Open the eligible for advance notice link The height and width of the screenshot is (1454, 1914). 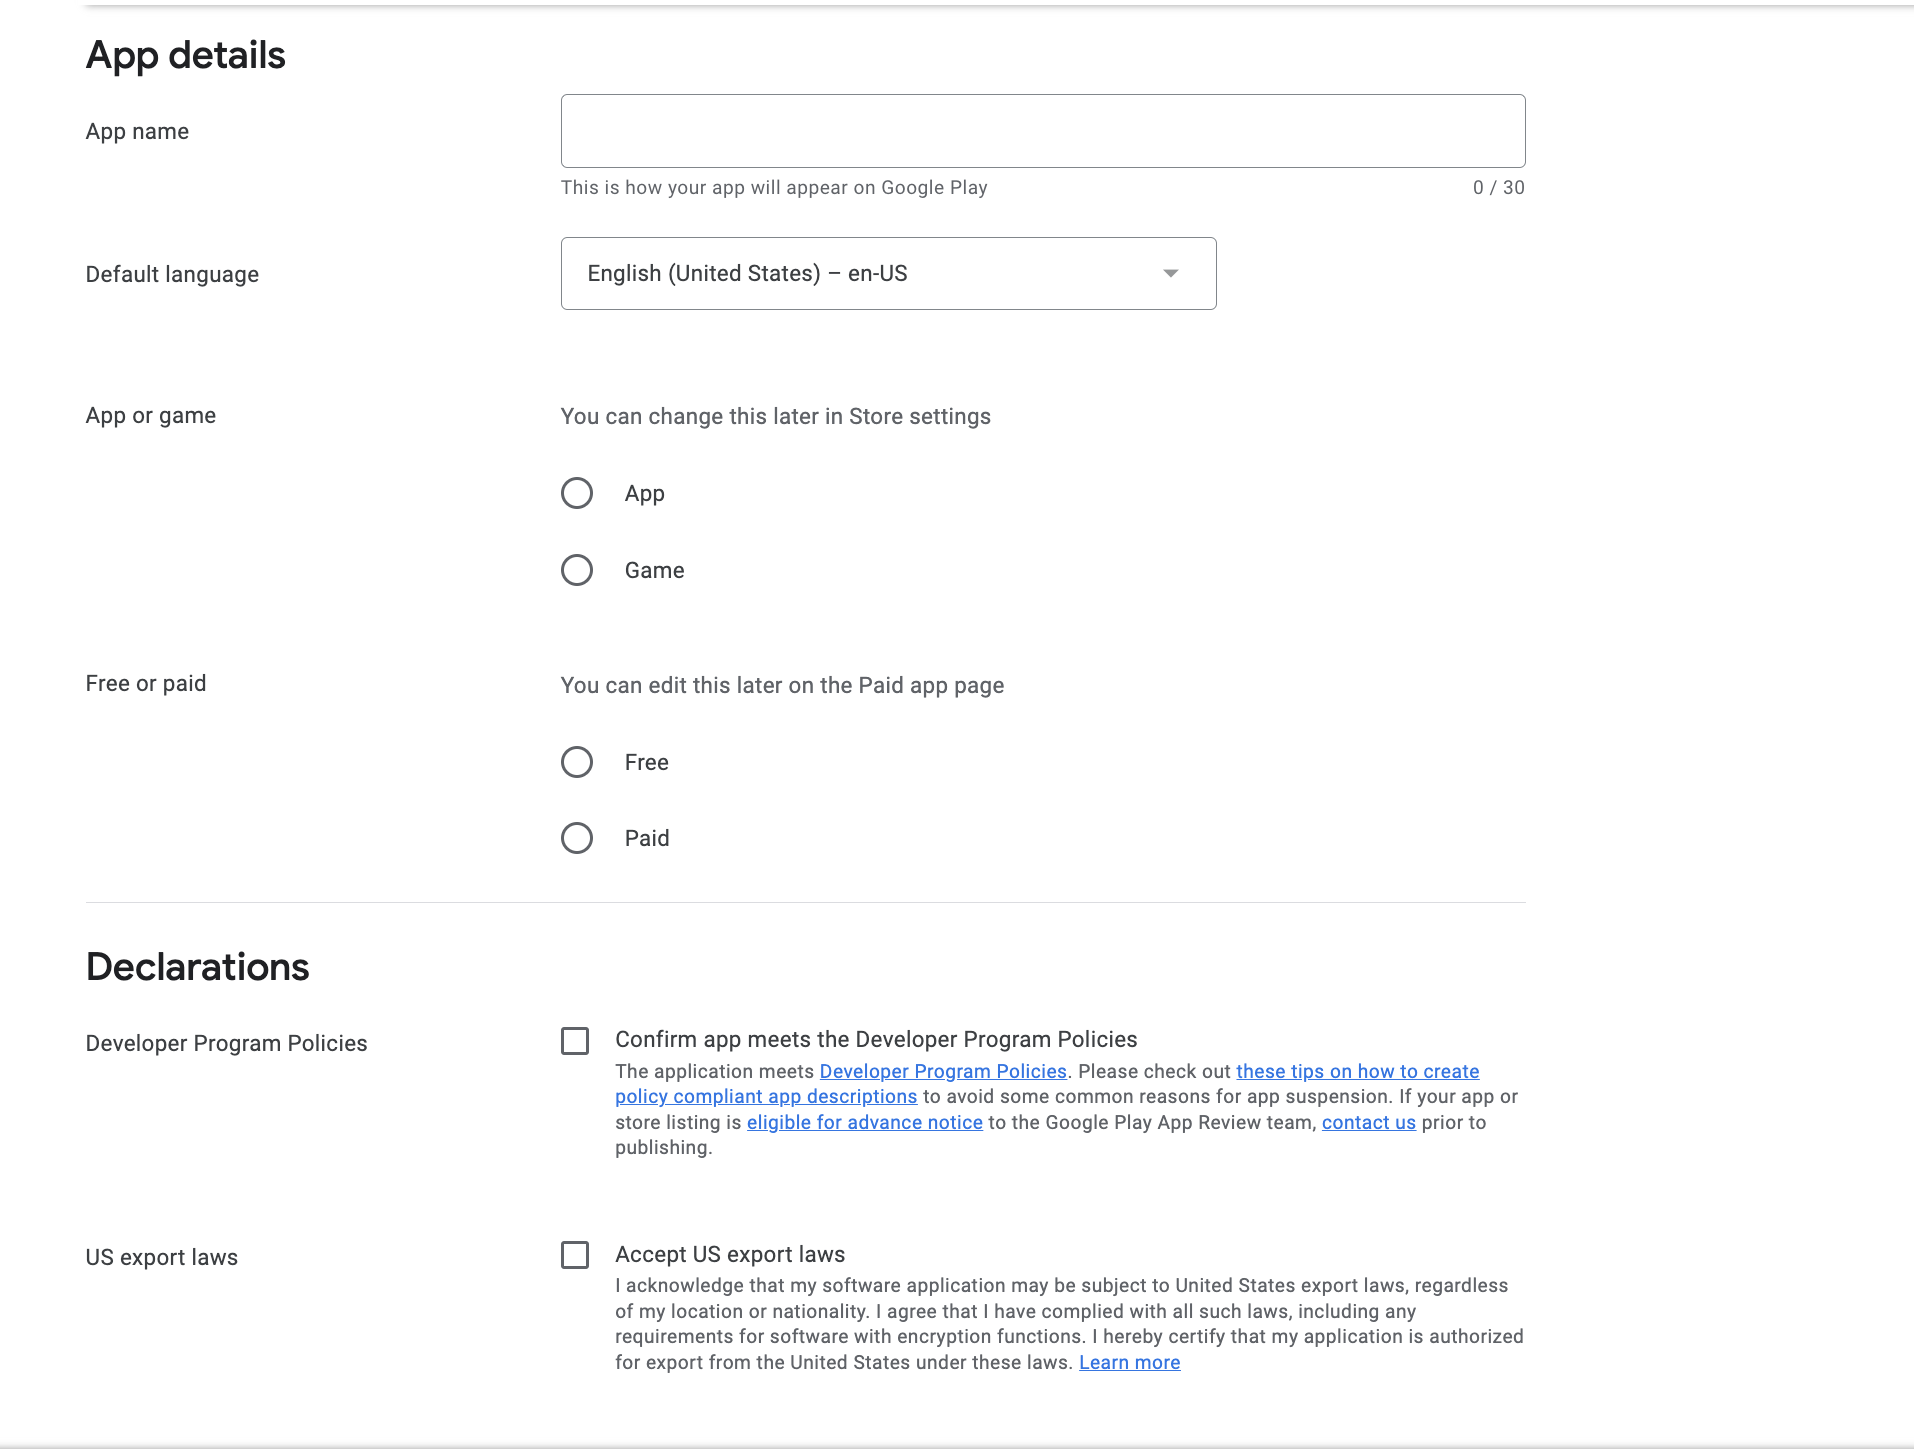point(865,1122)
